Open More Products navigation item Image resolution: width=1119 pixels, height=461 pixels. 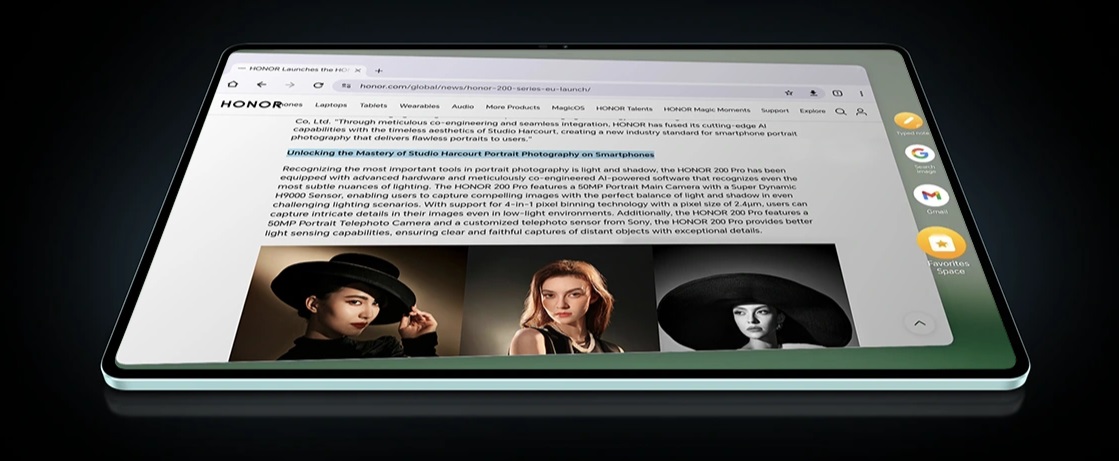click(512, 107)
